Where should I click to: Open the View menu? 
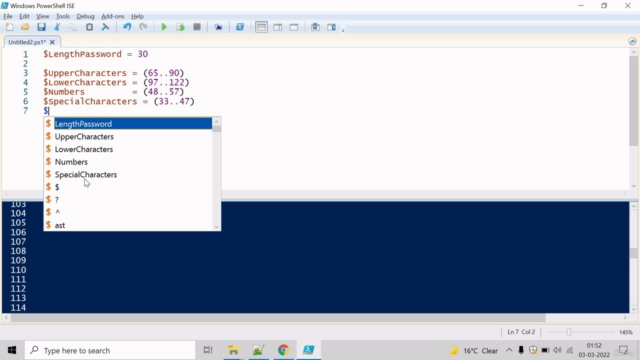(42, 16)
